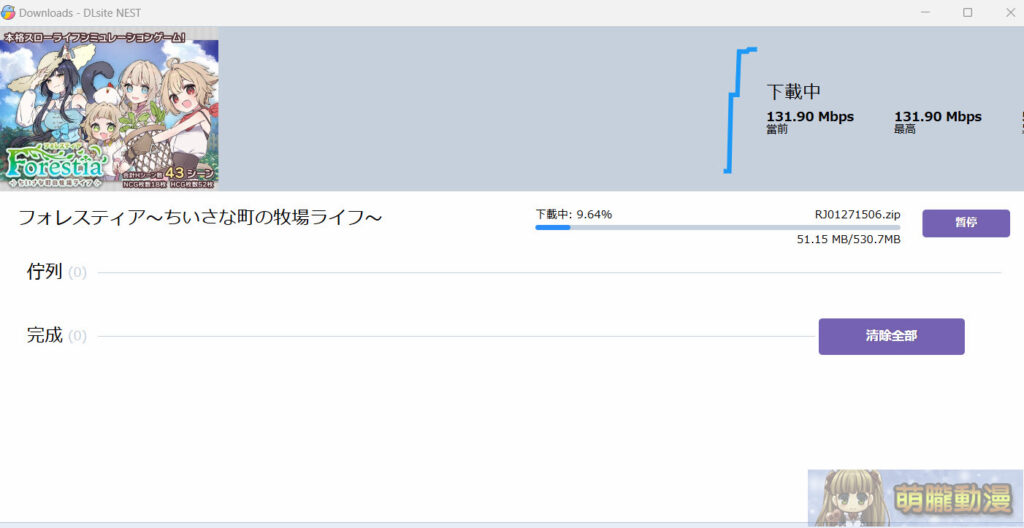
Task: Click the 清除全部 clear all button
Action: (x=891, y=337)
